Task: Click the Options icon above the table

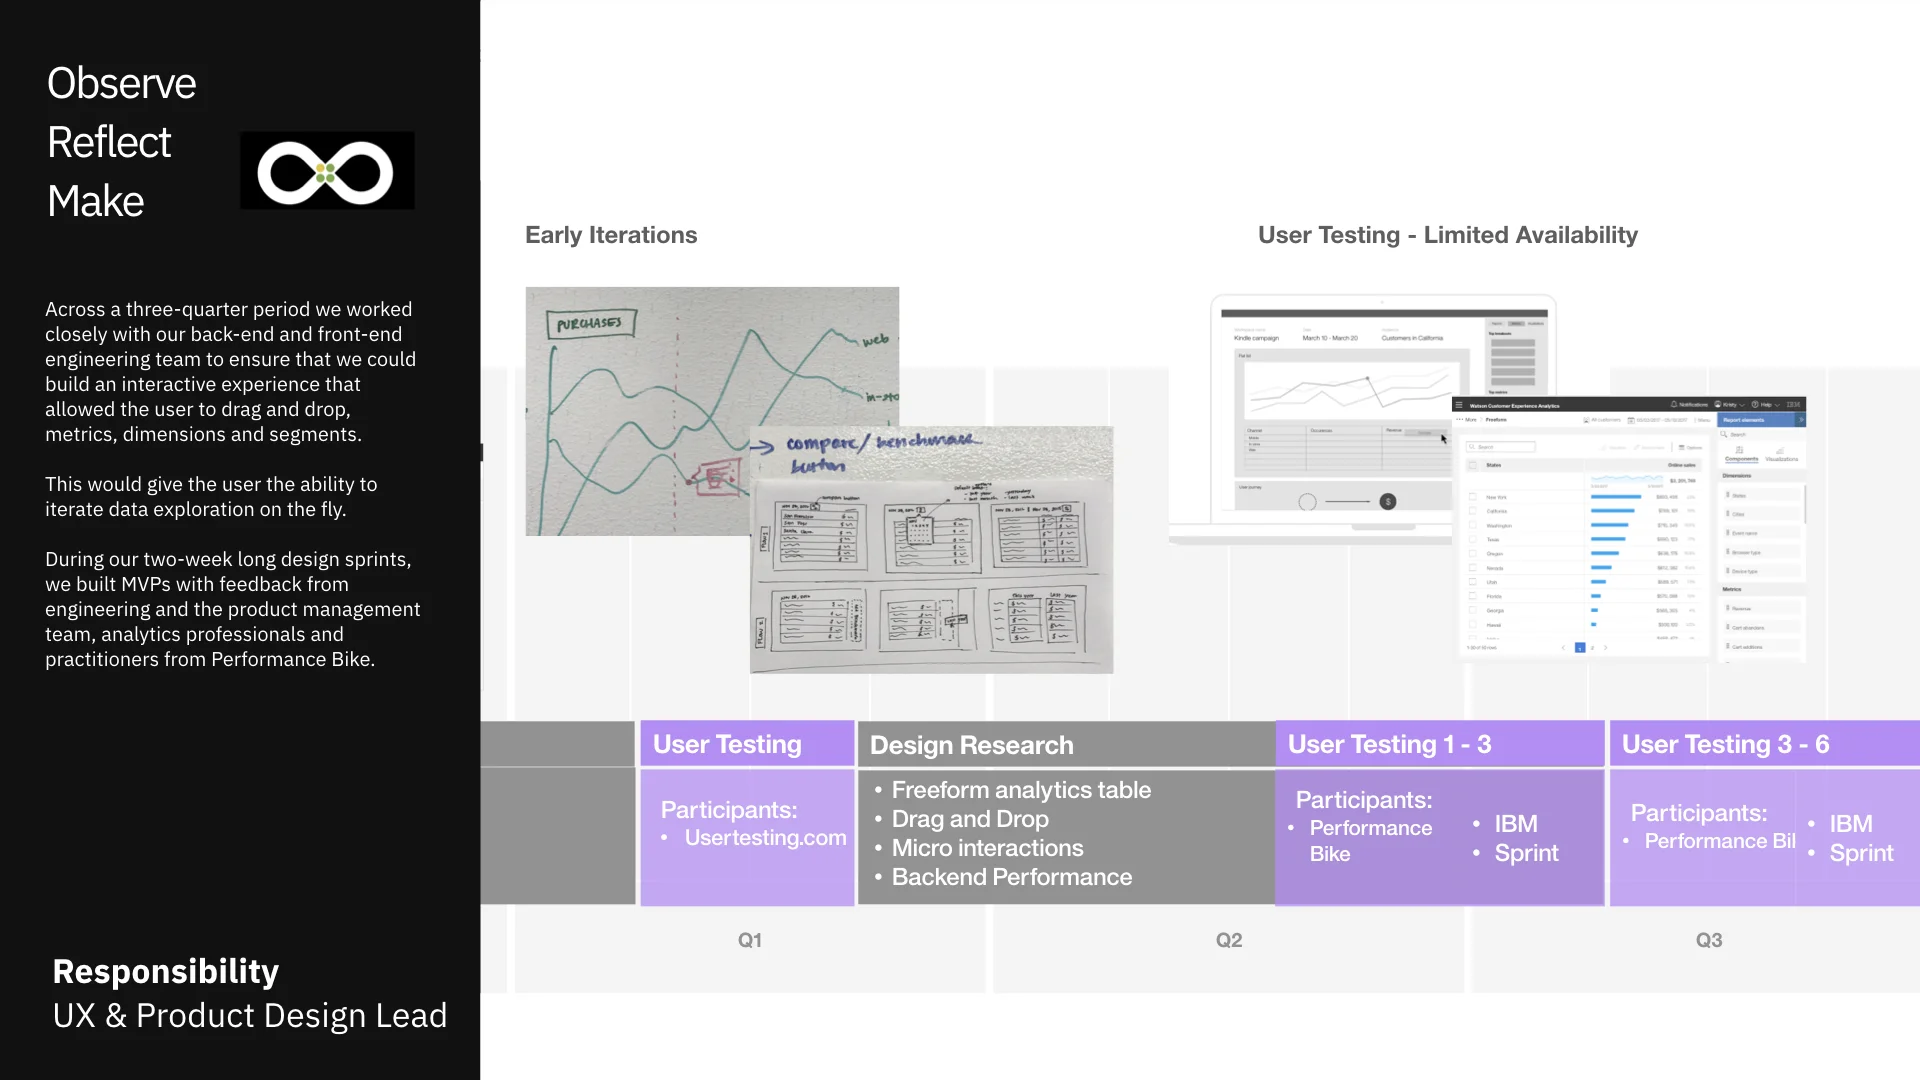Action: (x=1682, y=447)
